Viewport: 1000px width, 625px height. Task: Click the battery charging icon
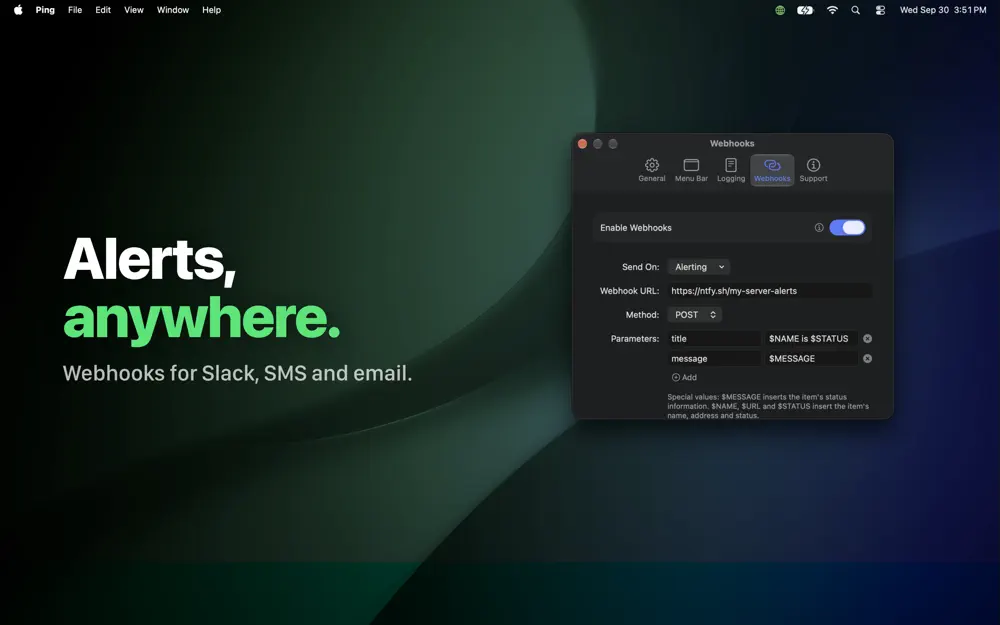(x=805, y=10)
